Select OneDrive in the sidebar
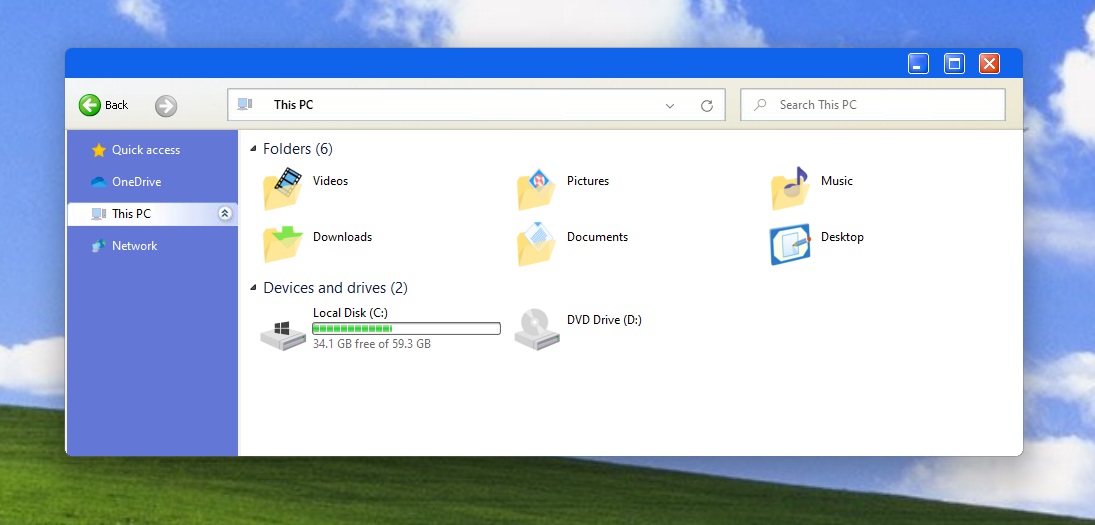The width and height of the screenshot is (1095, 525). click(136, 182)
